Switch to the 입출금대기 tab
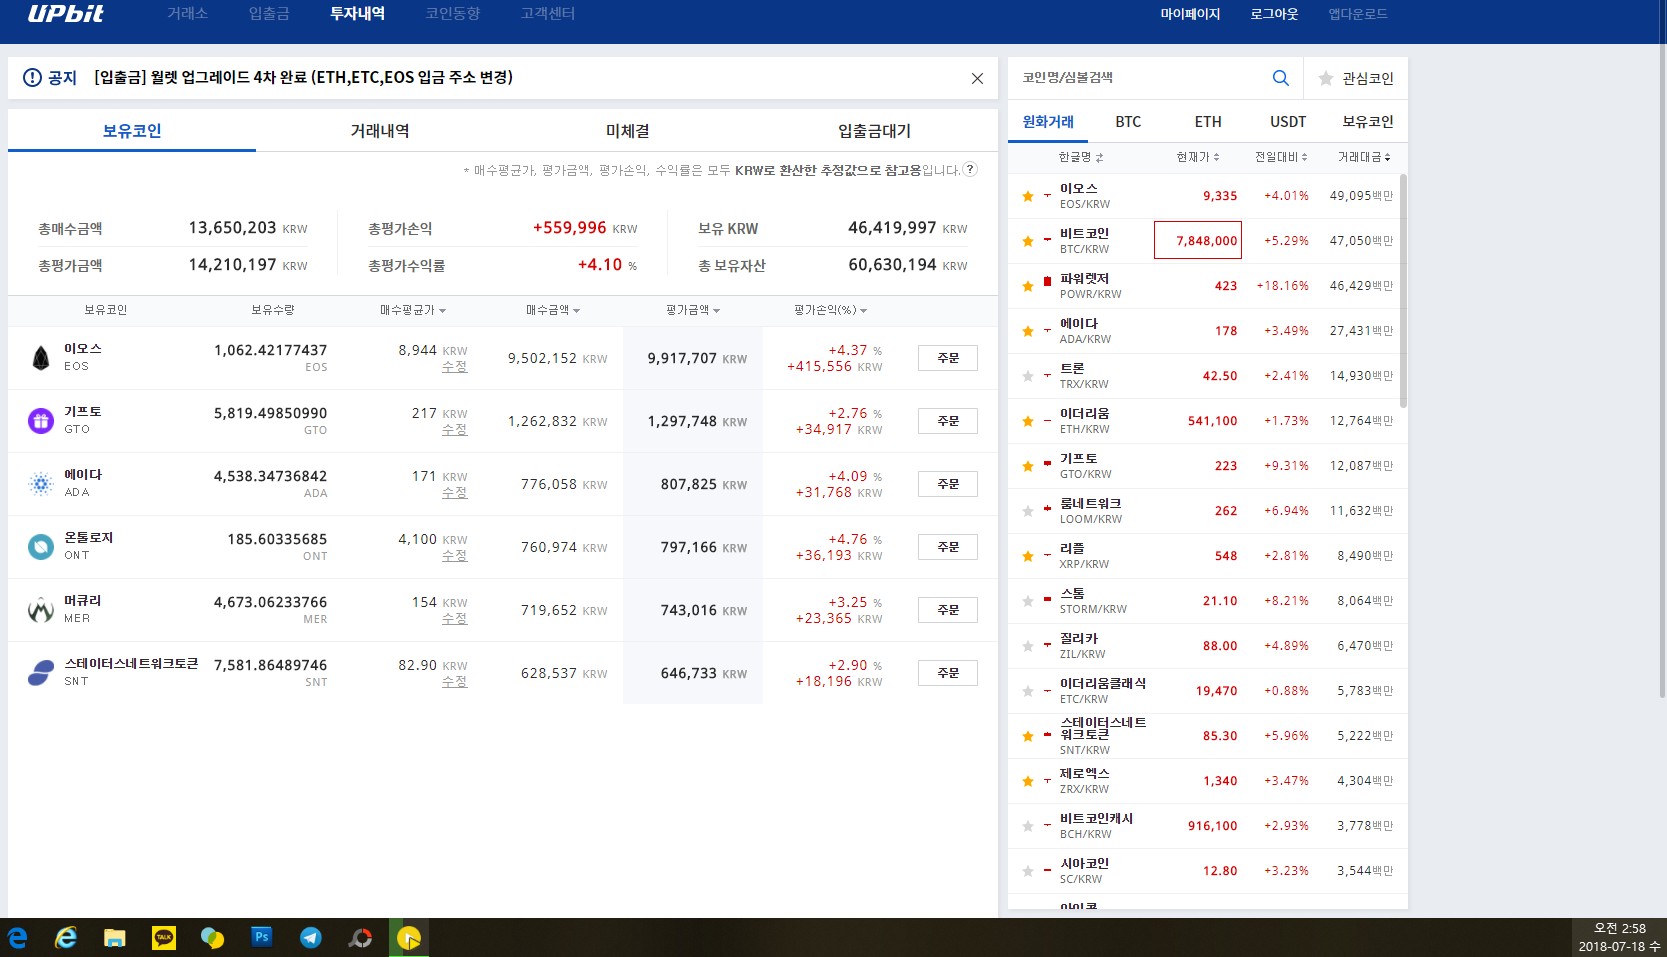Viewport: 1667px width, 957px height. (875, 131)
